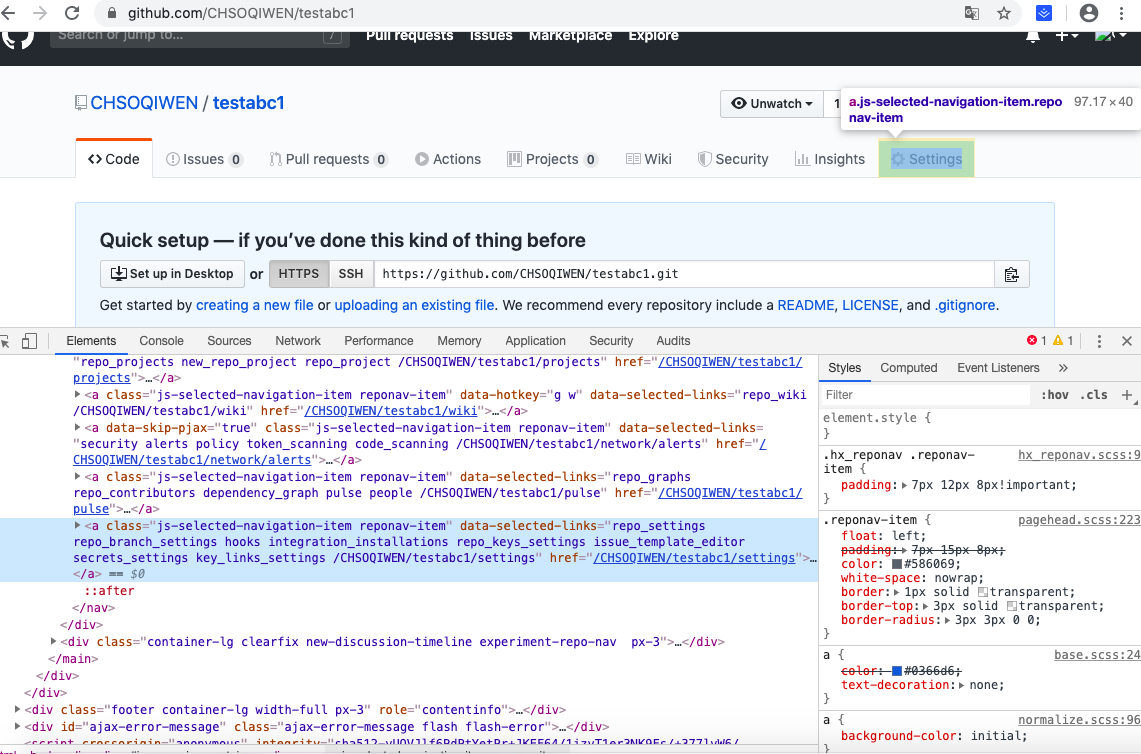Viewport: 1141px width, 754px height.
Task: Close the DevTools panel
Action: pyautogui.click(x=1126, y=341)
